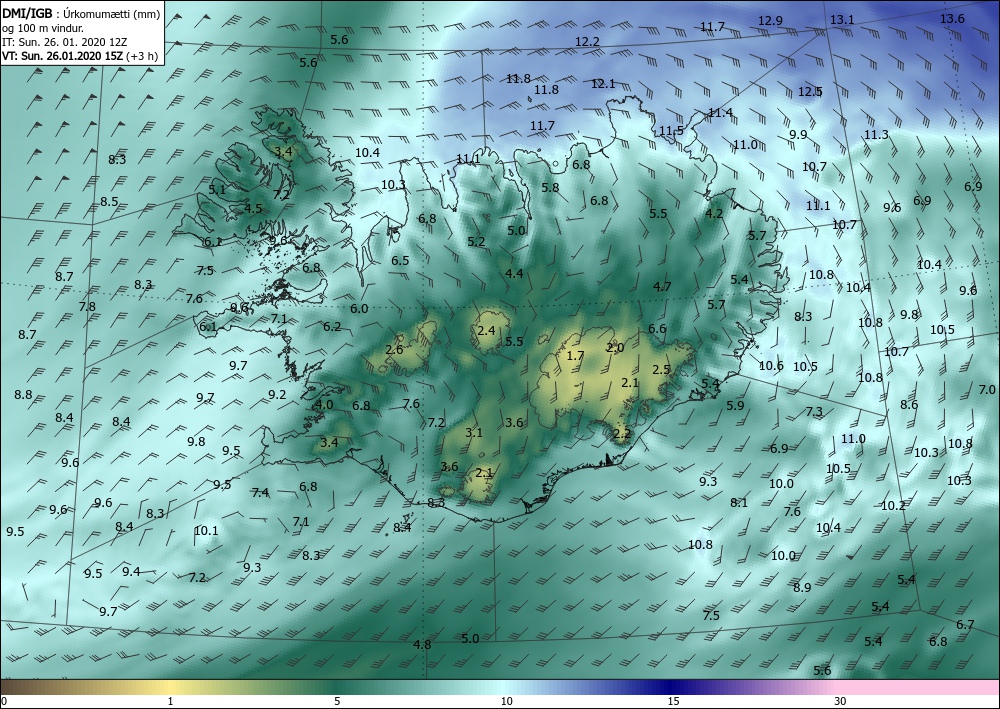Click the 11.3 value label

(876, 135)
